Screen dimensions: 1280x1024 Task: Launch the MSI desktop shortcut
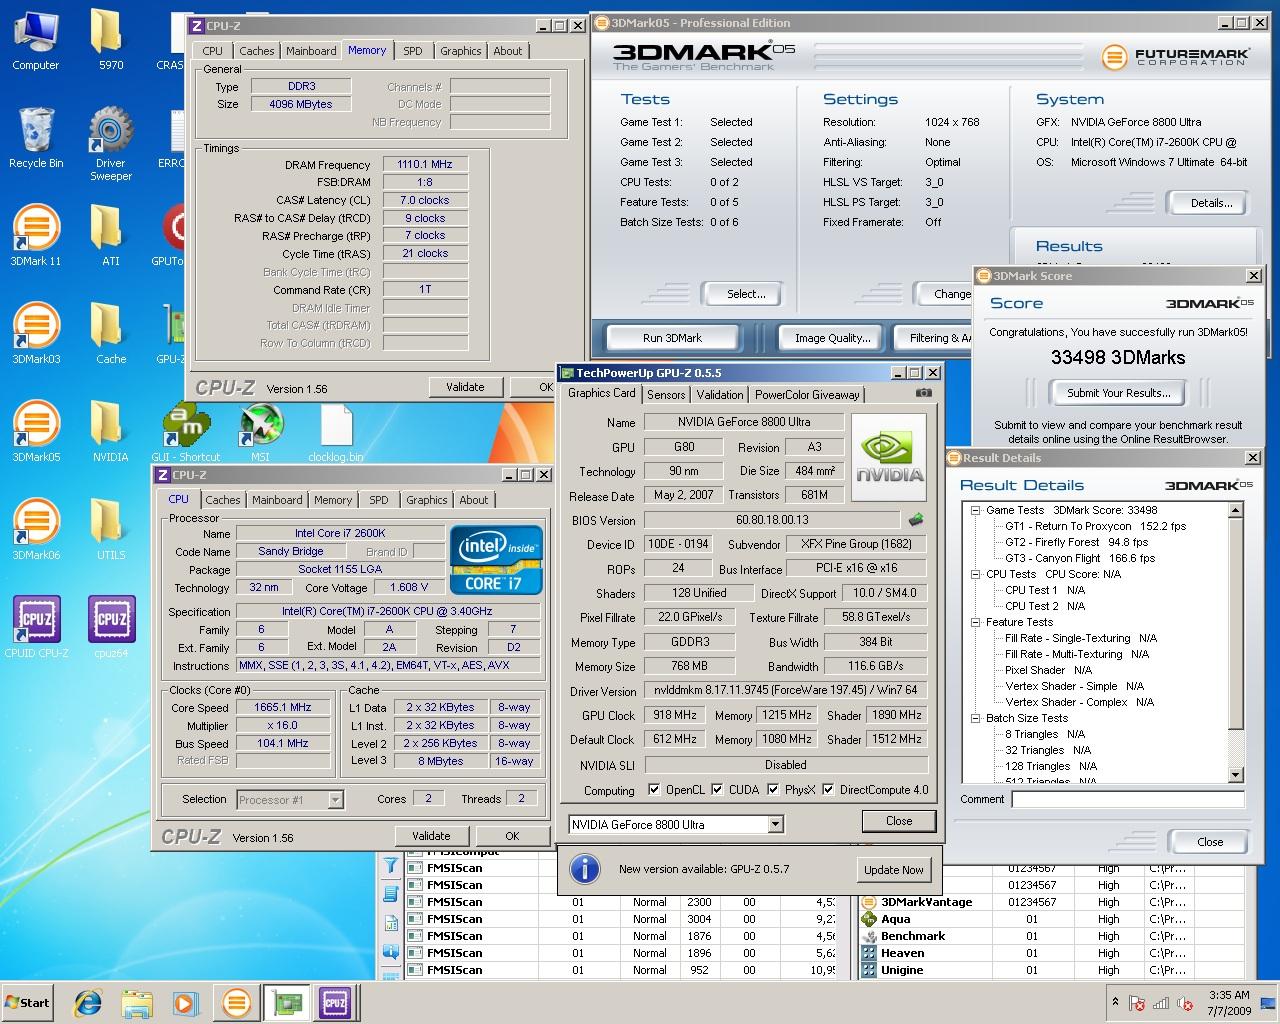(260, 432)
